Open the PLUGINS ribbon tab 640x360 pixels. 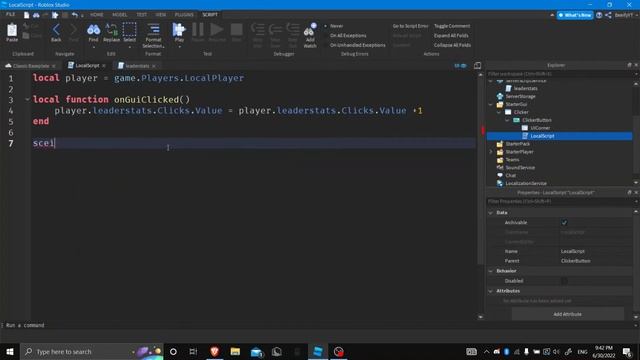point(184,15)
